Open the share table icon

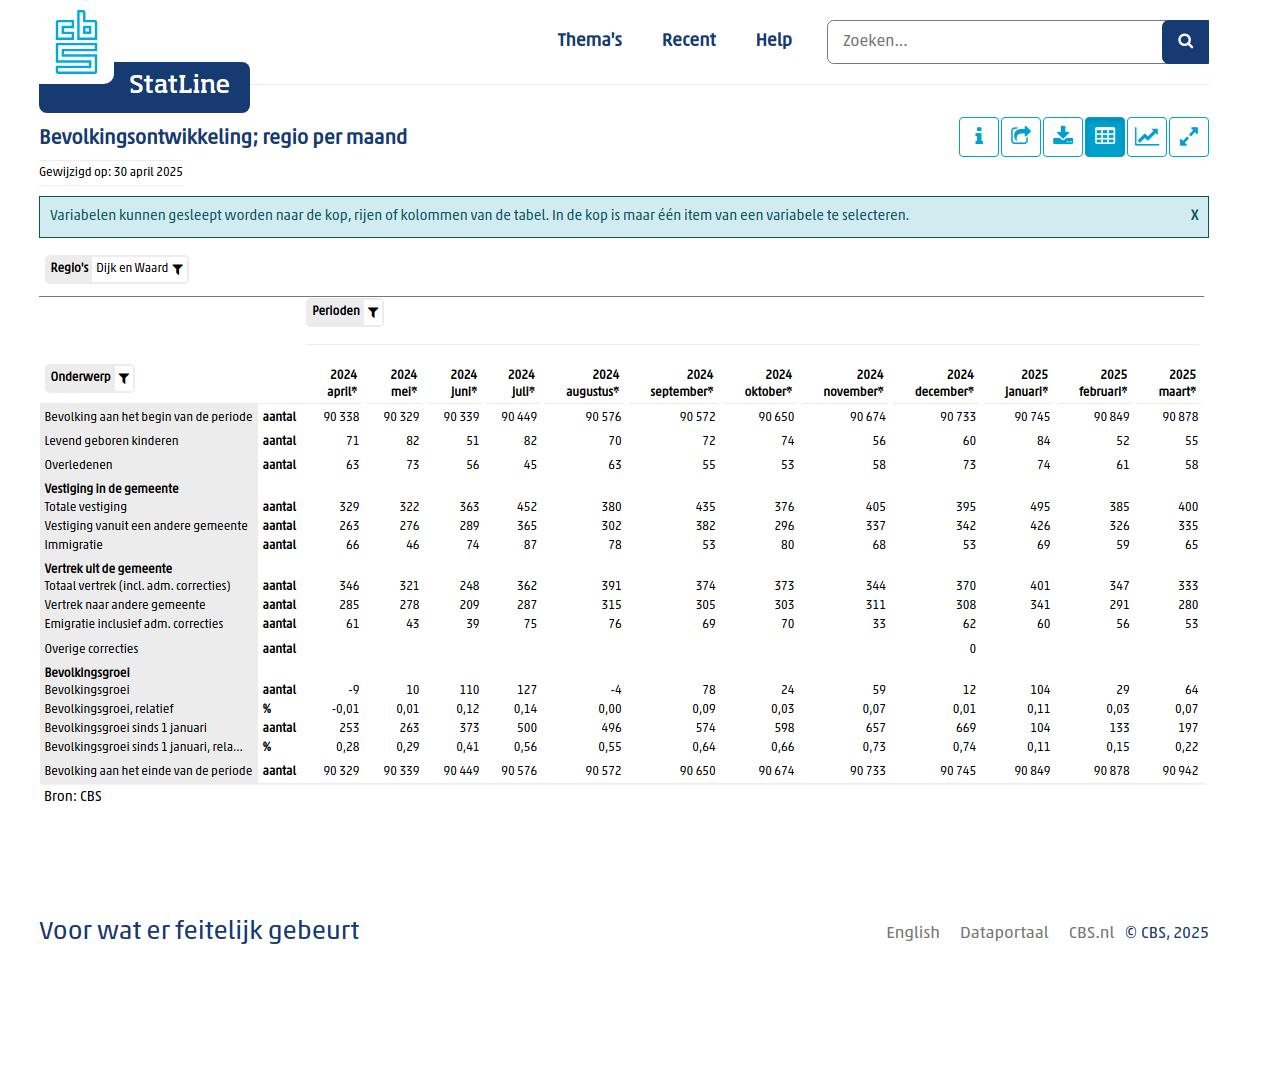coord(1021,137)
